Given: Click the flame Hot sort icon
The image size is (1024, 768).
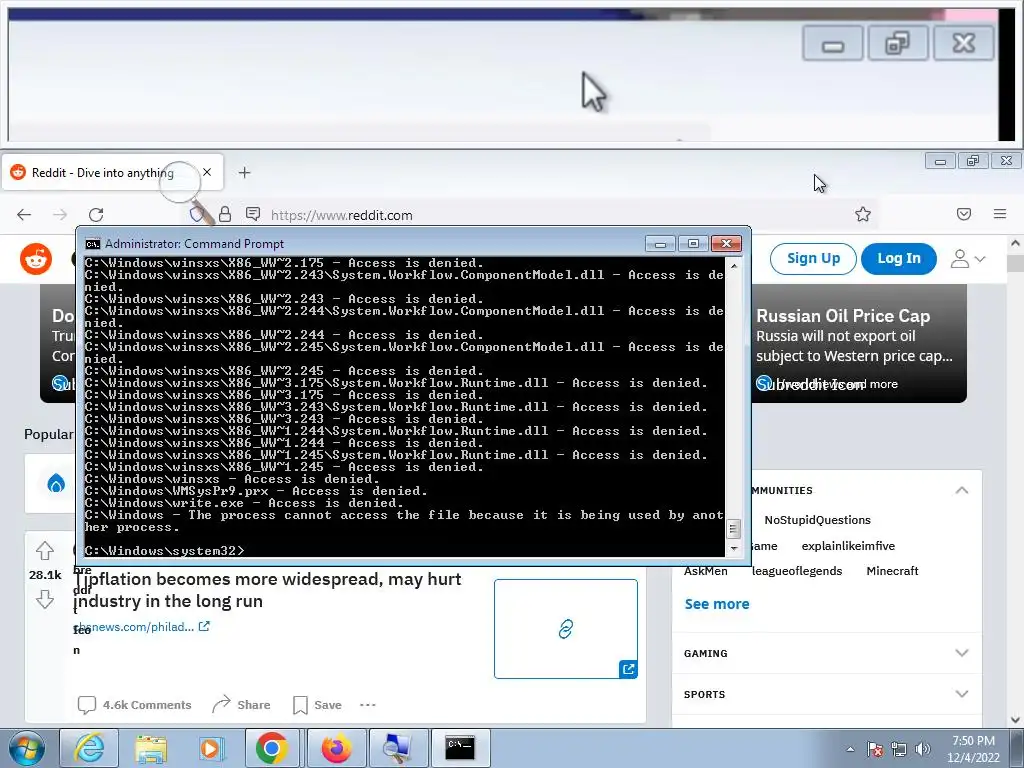Looking at the screenshot, I should tap(56, 484).
